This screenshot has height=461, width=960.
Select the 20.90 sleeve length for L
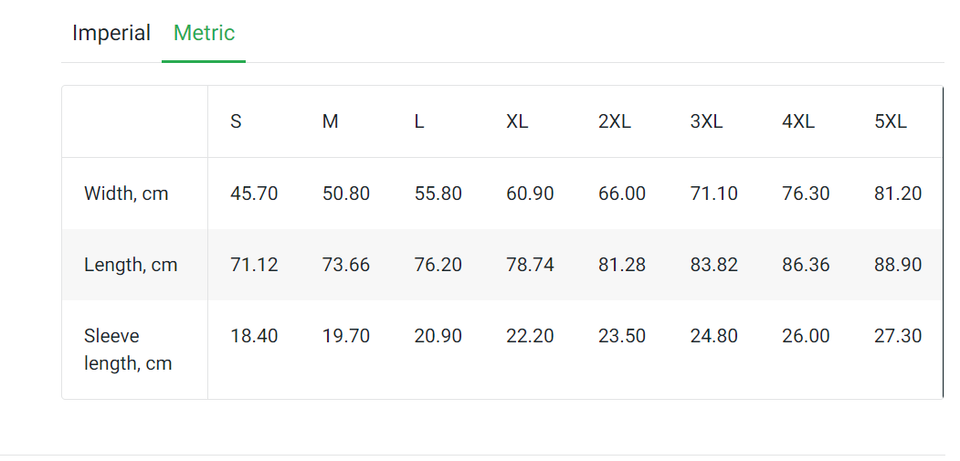(438, 336)
